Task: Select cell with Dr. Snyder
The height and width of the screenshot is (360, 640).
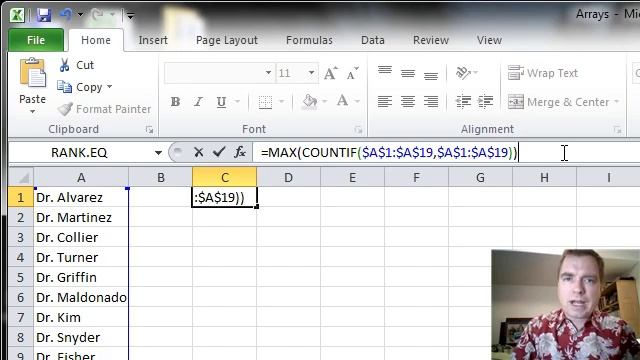Action: click(81, 338)
